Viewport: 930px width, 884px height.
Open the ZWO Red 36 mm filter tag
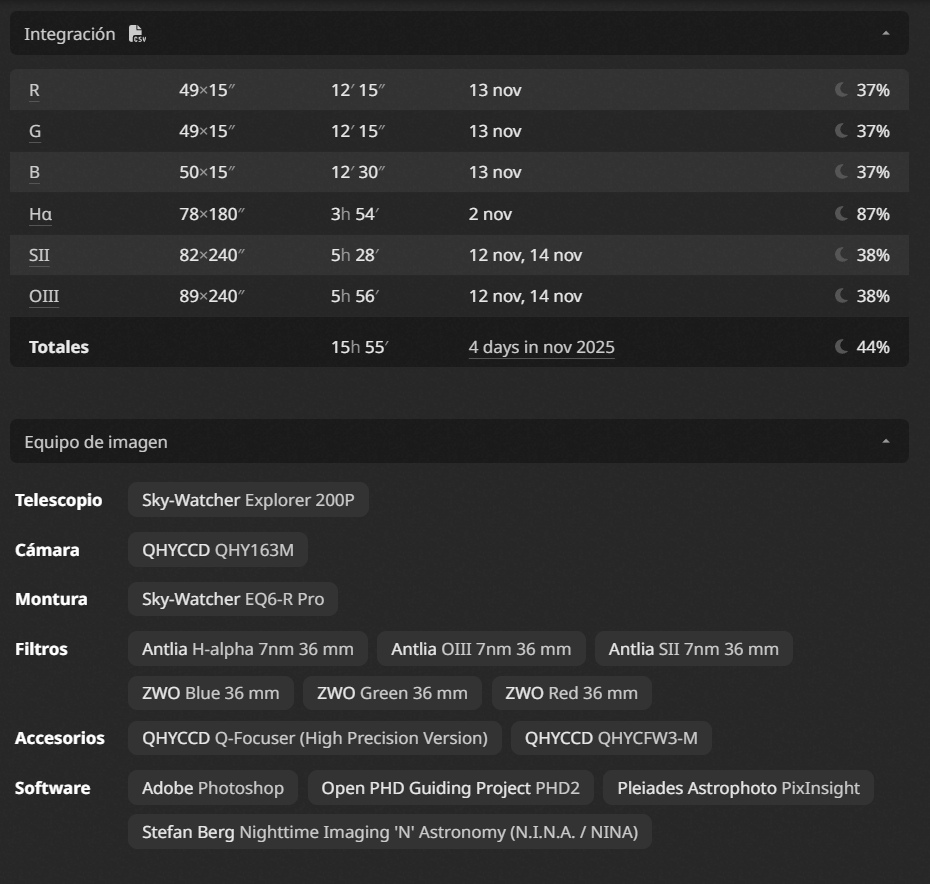tap(572, 692)
